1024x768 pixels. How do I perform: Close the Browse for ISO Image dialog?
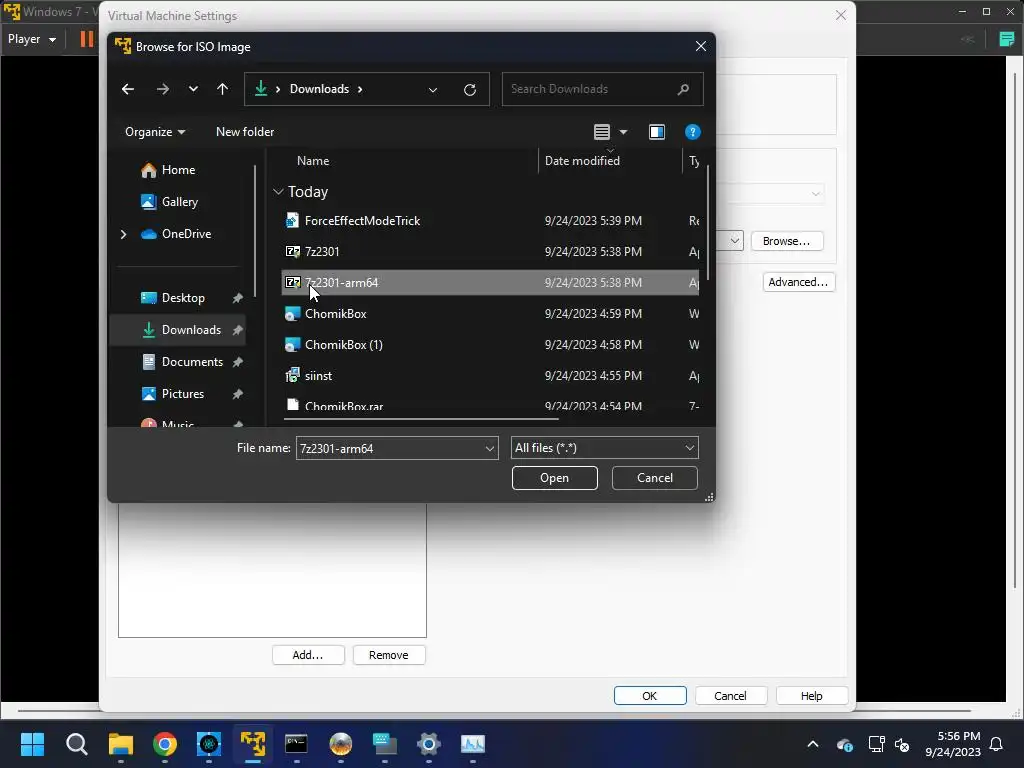pyautogui.click(x=701, y=46)
